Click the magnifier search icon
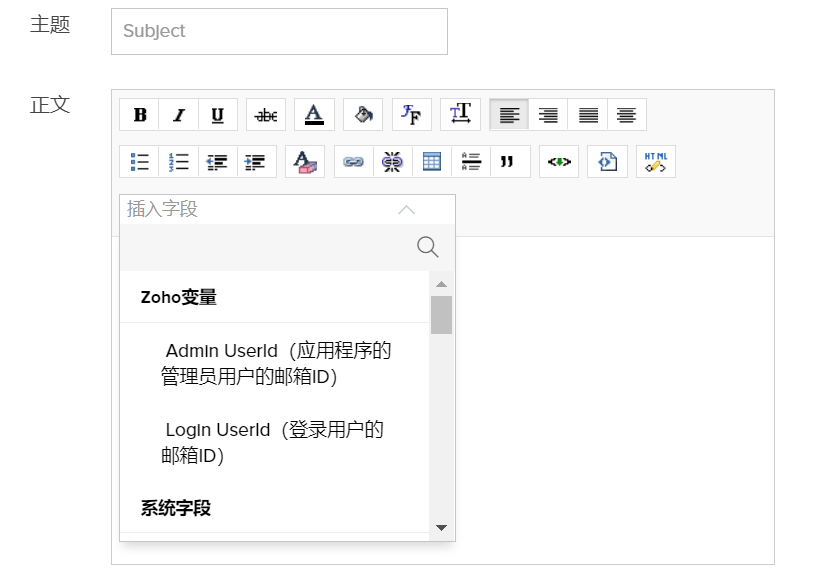 [x=428, y=247]
